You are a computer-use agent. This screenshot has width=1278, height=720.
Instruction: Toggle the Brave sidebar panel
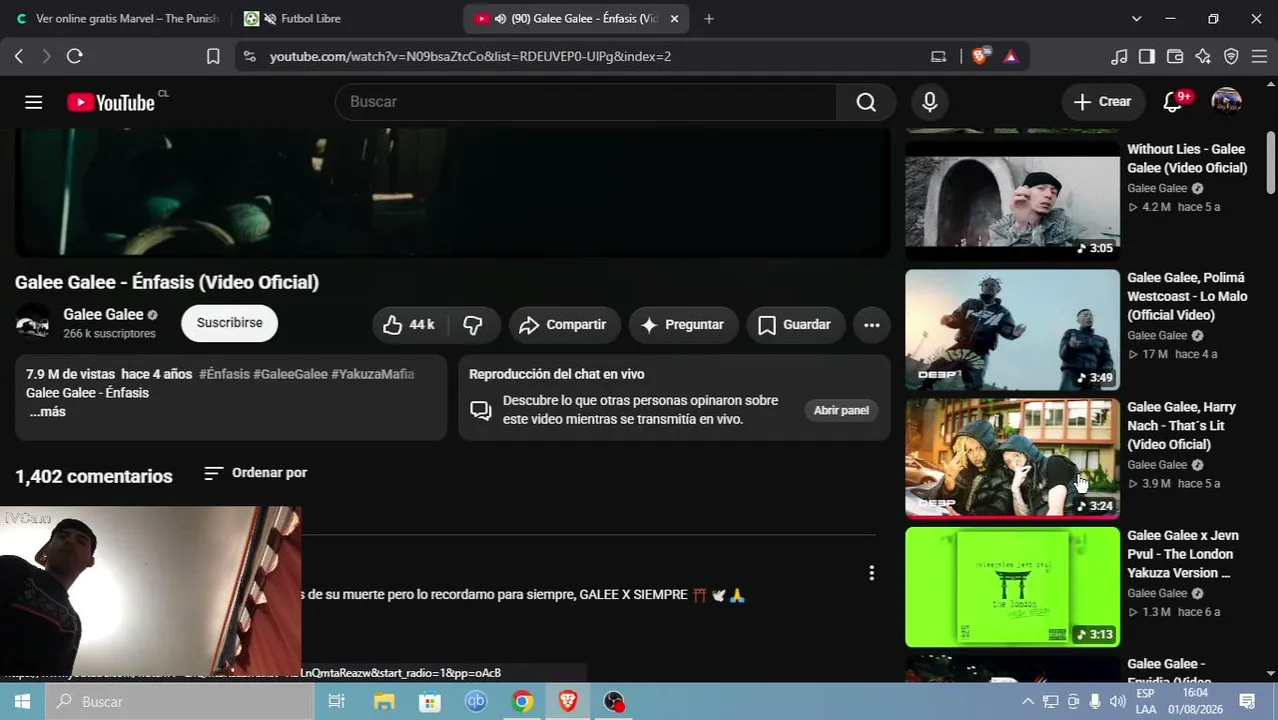[1147, 57]
